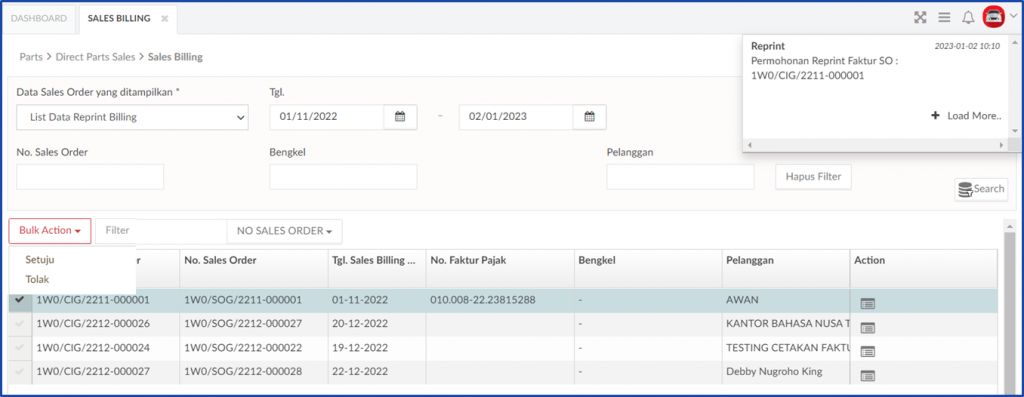1024x397 pixels.
Task: Check row 1W0/CIG/2212-000024 checkbox
Action: pos(19,347)
